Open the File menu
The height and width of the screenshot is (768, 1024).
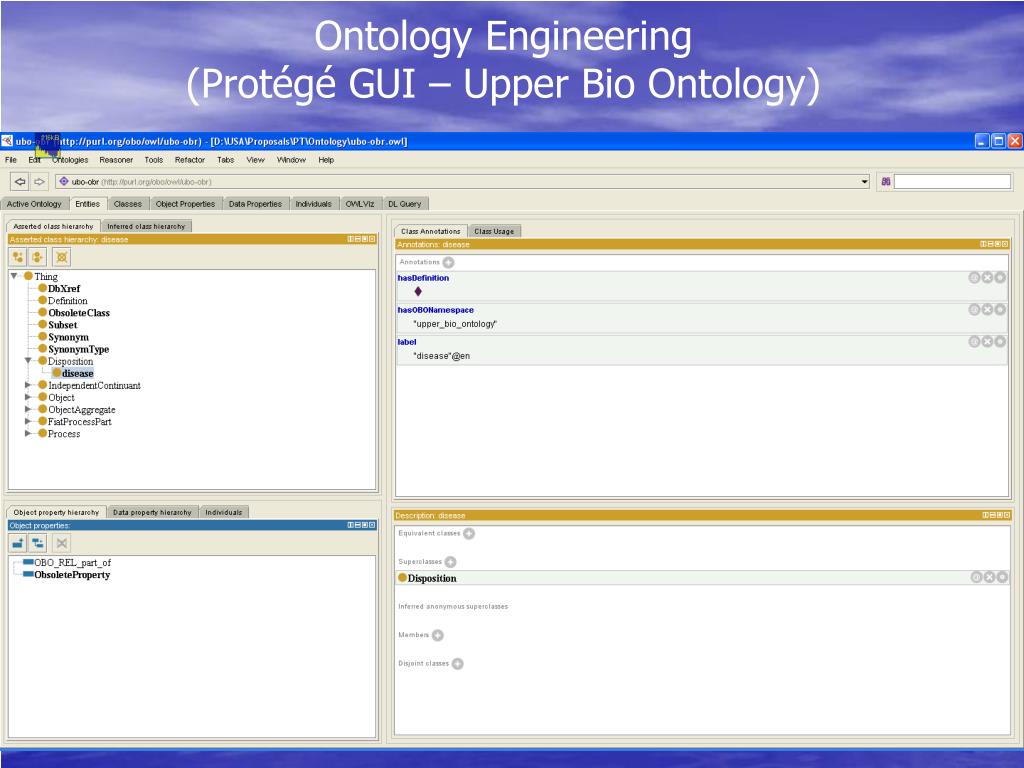point(11,160)
